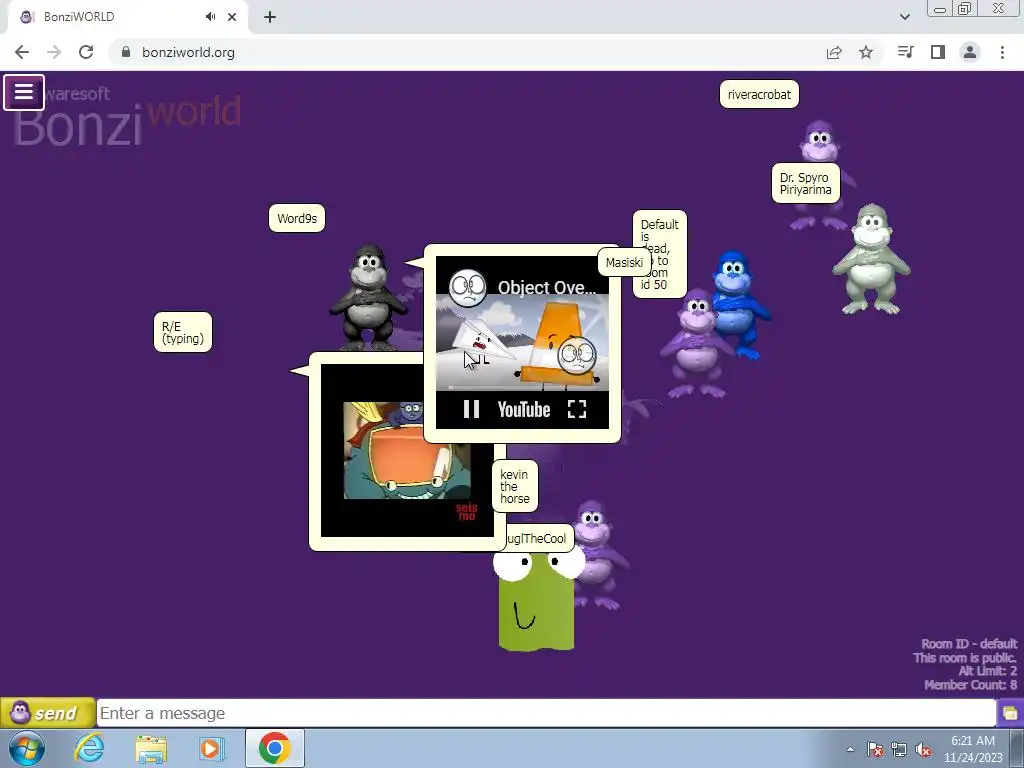Screen dimensions: 1024x768
Task: Open File Explorer from the taskbar
Action: [151, 748]
